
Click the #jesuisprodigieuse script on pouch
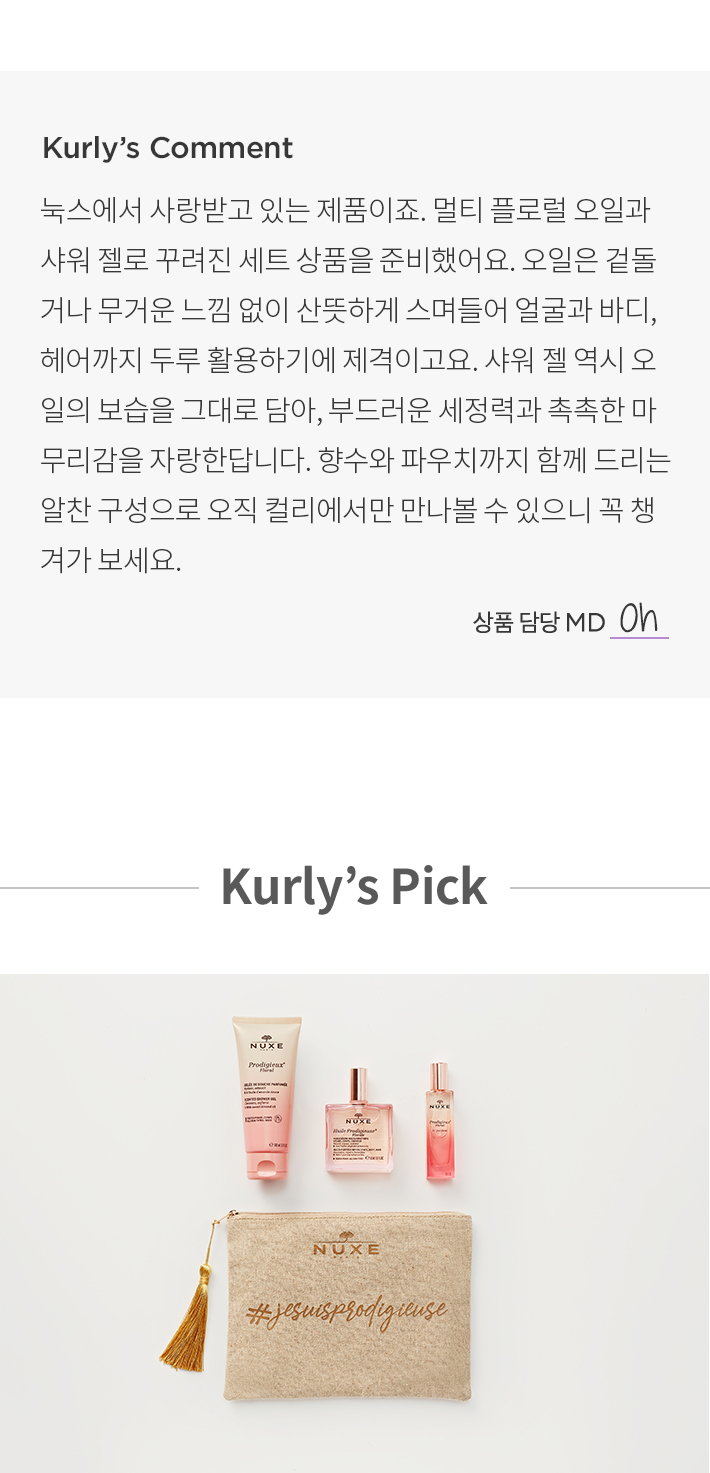346,1312
